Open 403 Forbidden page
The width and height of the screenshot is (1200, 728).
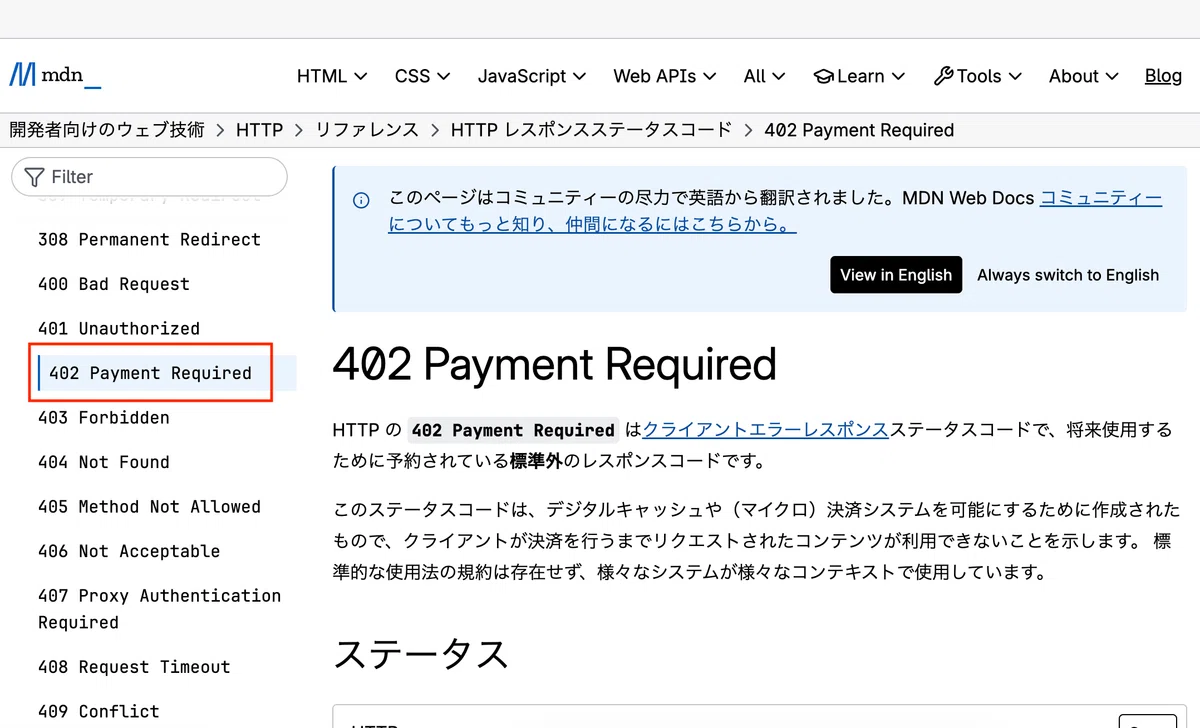(104, 418)
